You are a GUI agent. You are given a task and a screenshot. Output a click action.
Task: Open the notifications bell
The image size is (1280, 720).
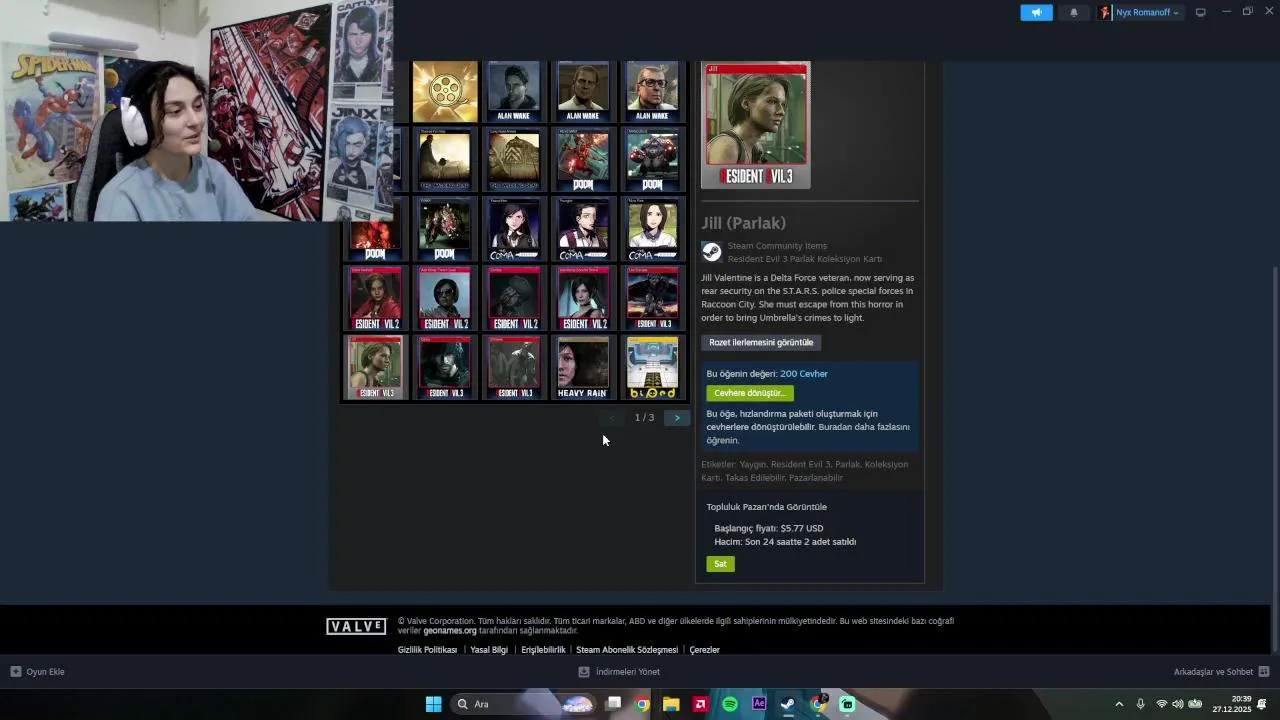click(1074, 12)
